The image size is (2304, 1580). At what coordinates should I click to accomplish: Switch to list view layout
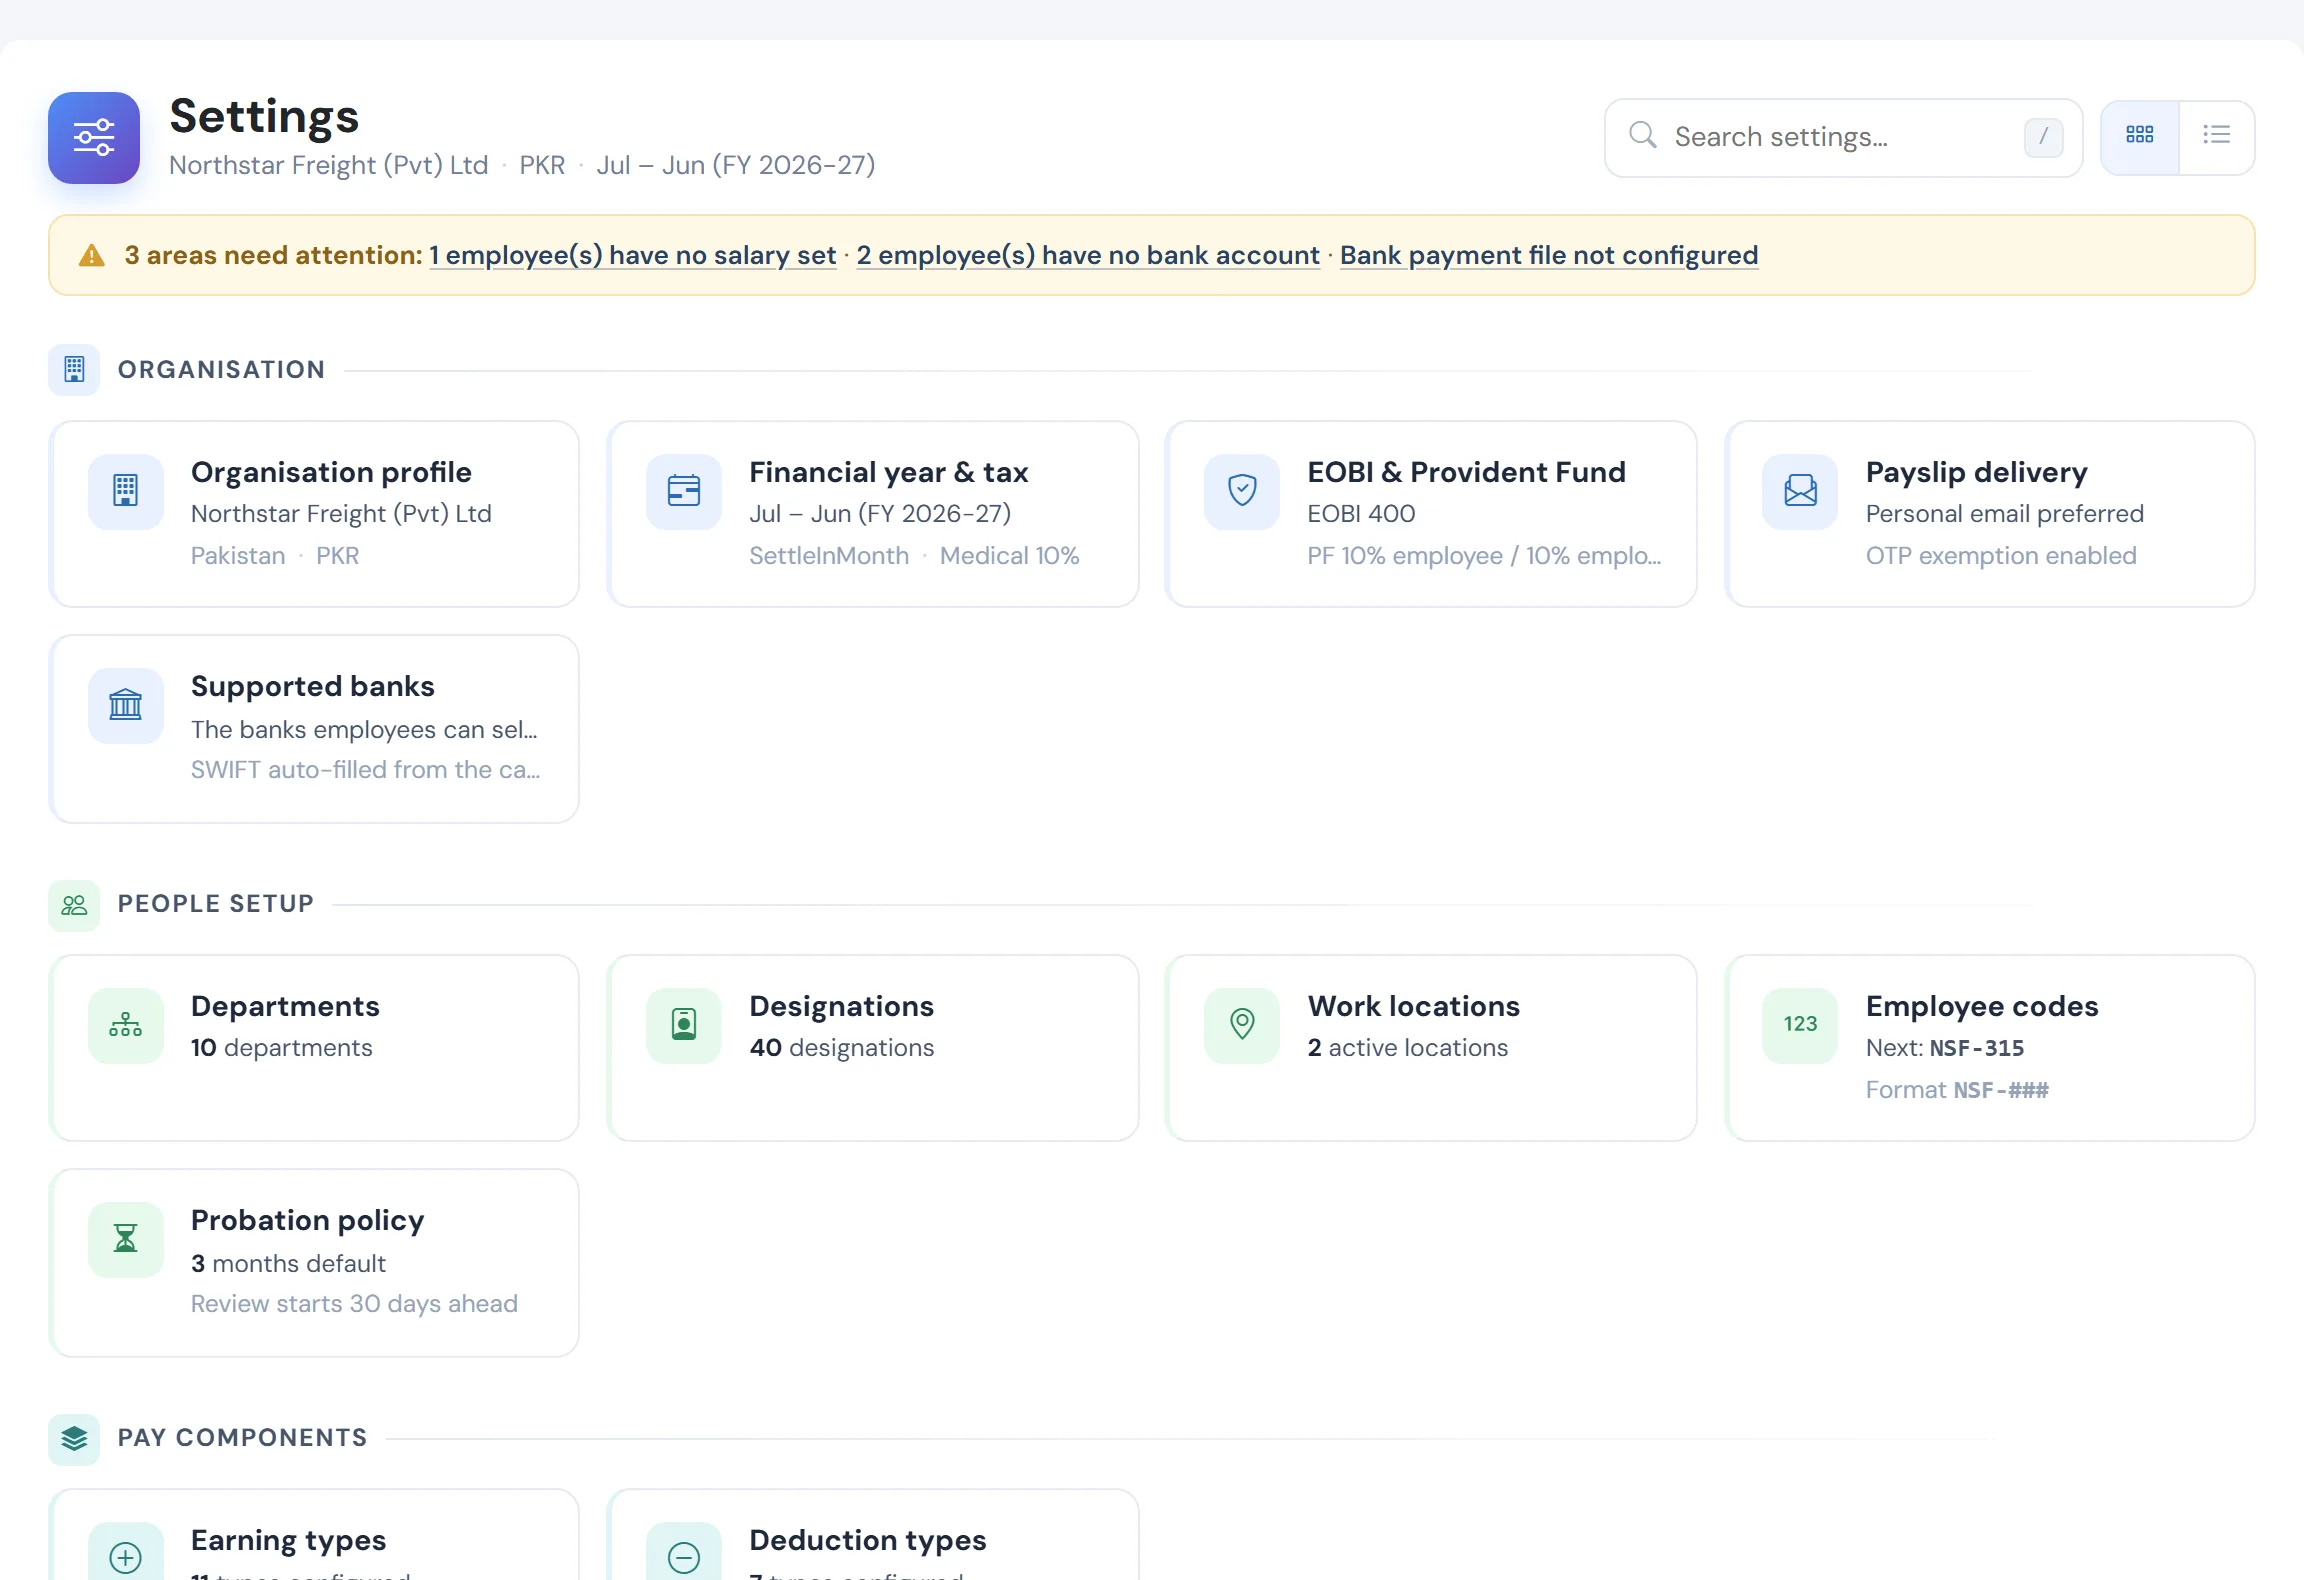click(x=2217, y=137)
